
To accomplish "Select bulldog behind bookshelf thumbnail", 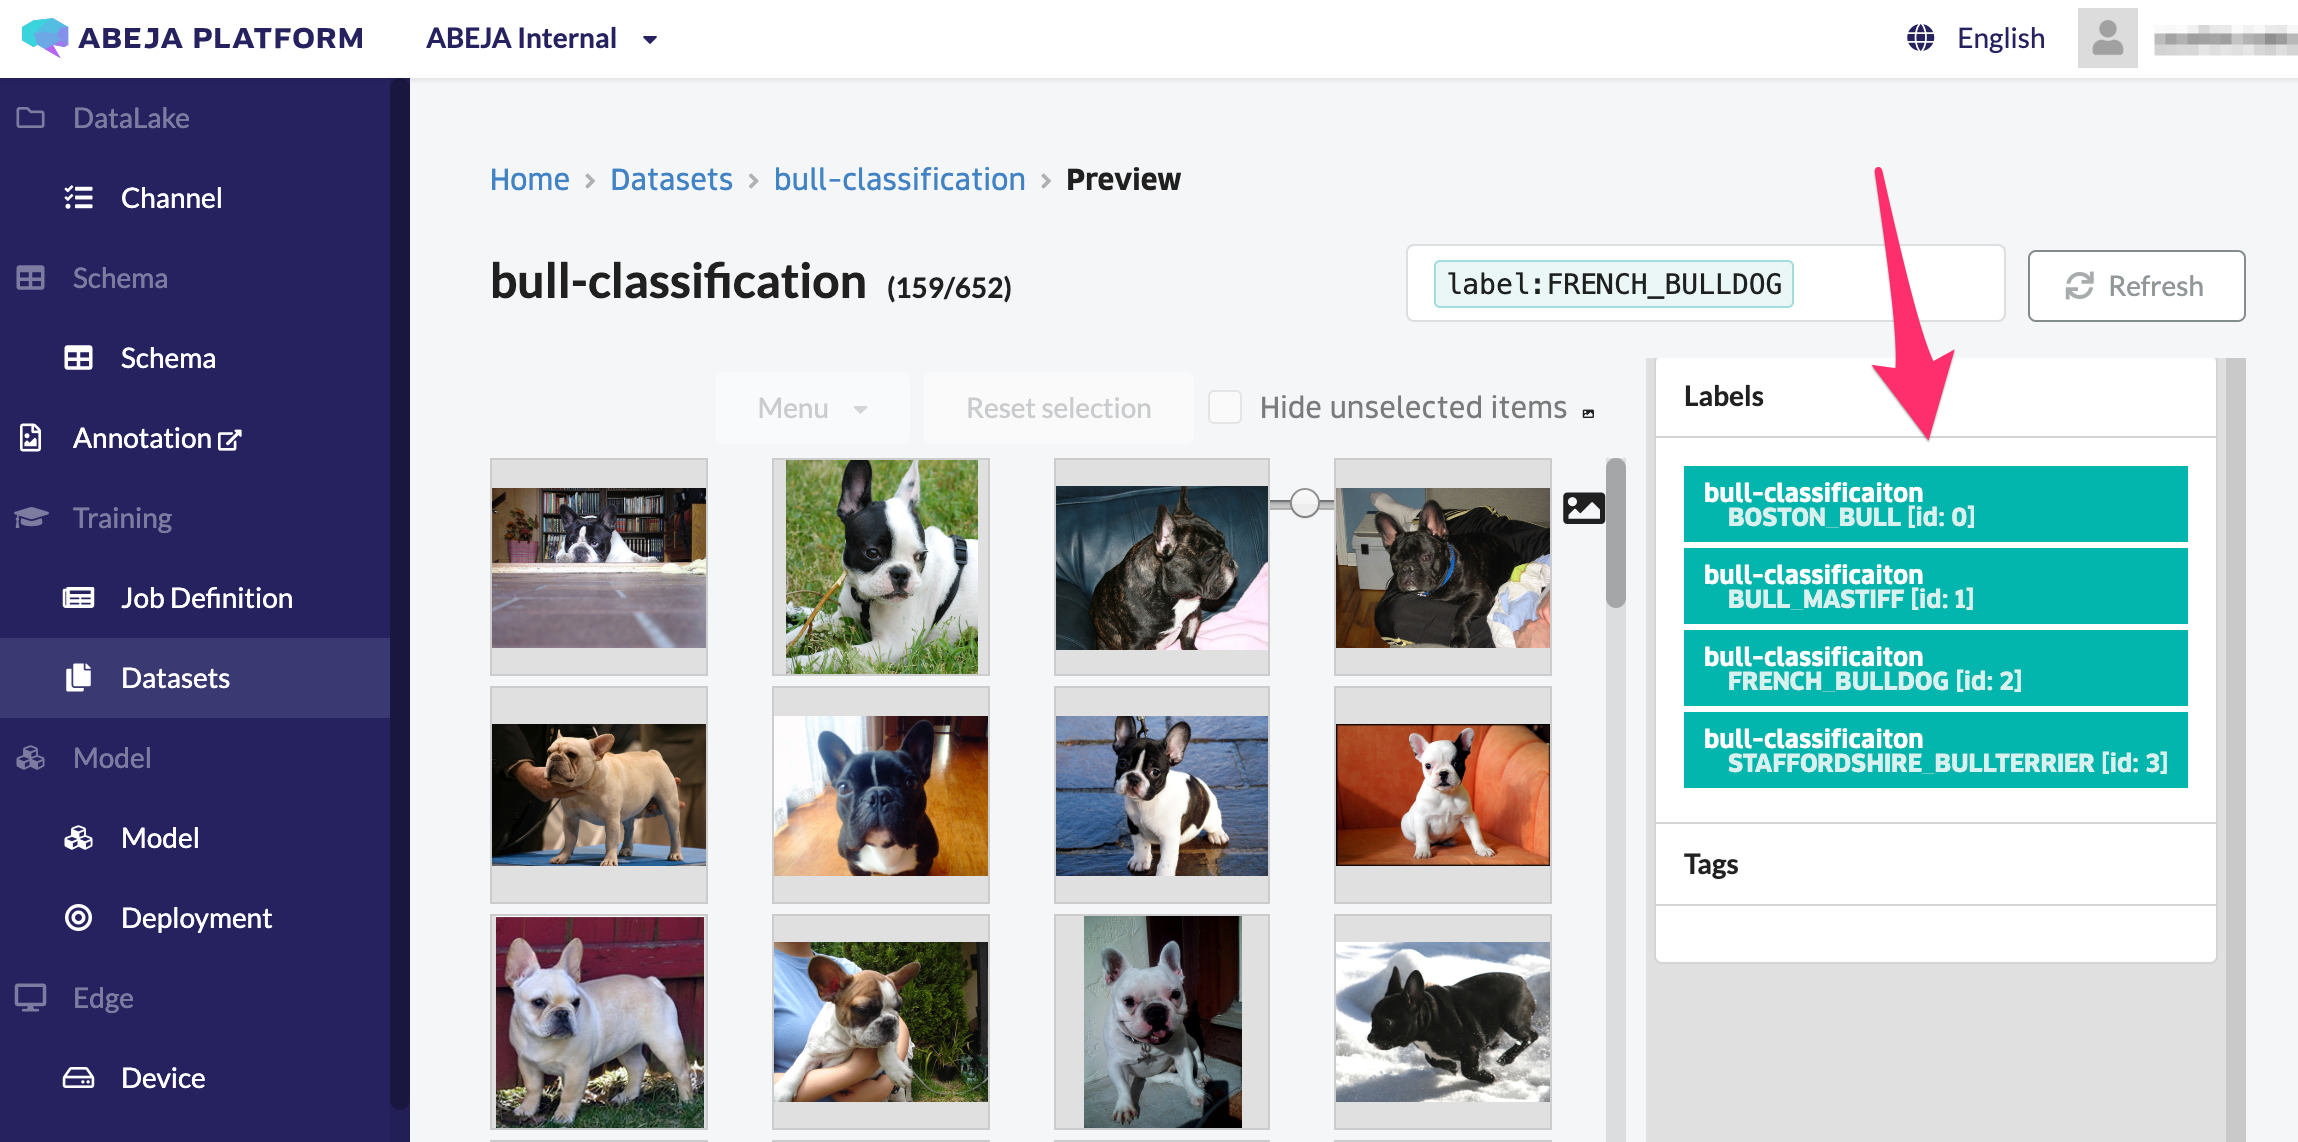I will [x=598, y=567].
